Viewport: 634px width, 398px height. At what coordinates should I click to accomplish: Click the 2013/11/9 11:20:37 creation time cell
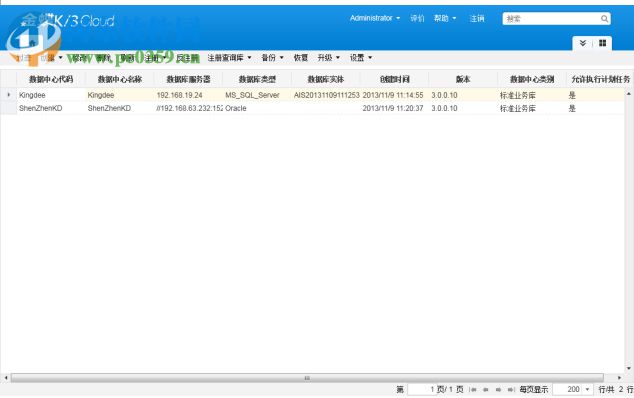[395, 108]
